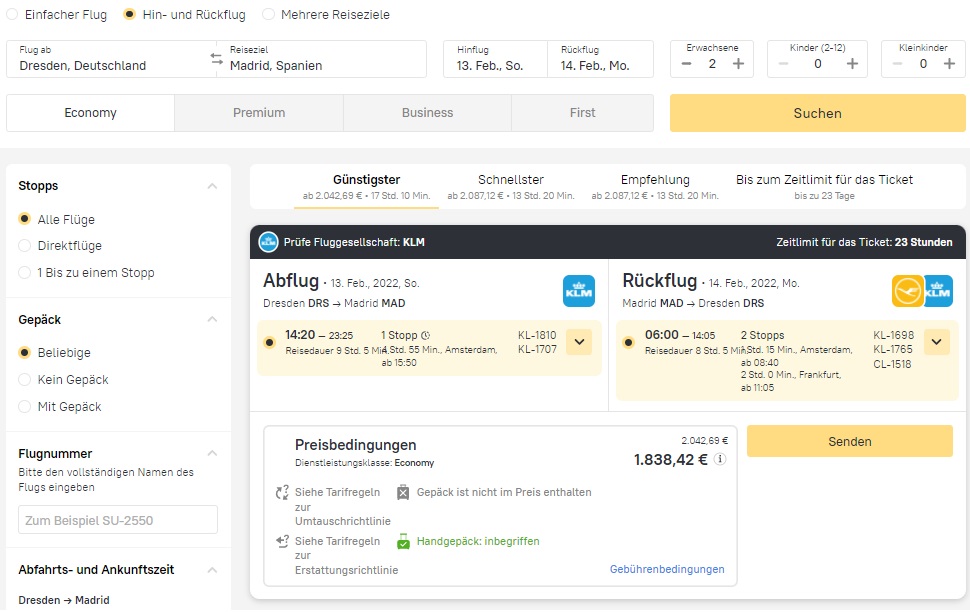Image resolution: width=970 pixels, height=612 pixels.
Task: Select the Business cabin class tab
Action: tap(427, 113)
